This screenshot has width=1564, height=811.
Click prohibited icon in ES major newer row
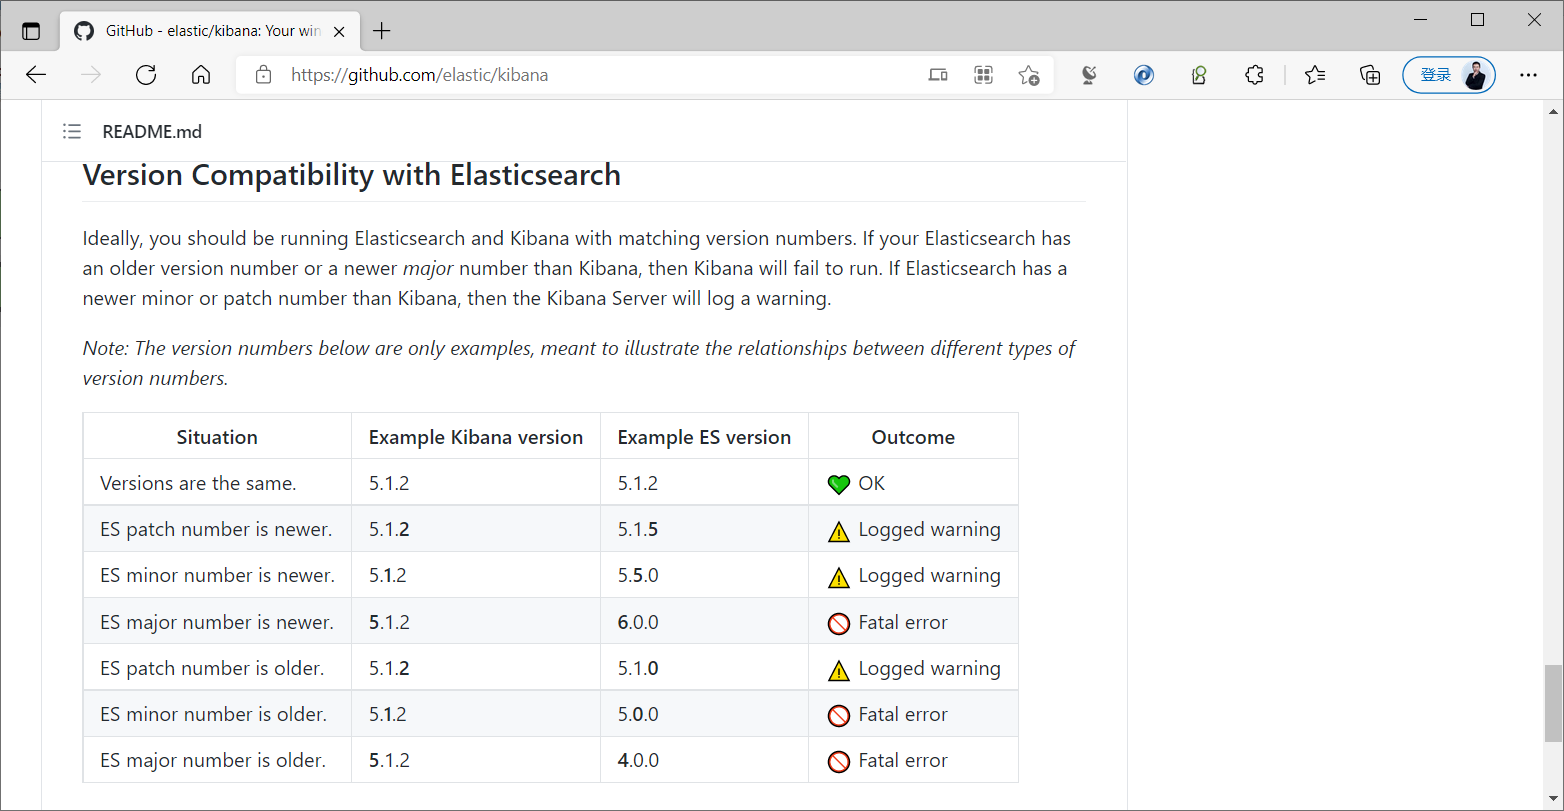pos(839,623)
